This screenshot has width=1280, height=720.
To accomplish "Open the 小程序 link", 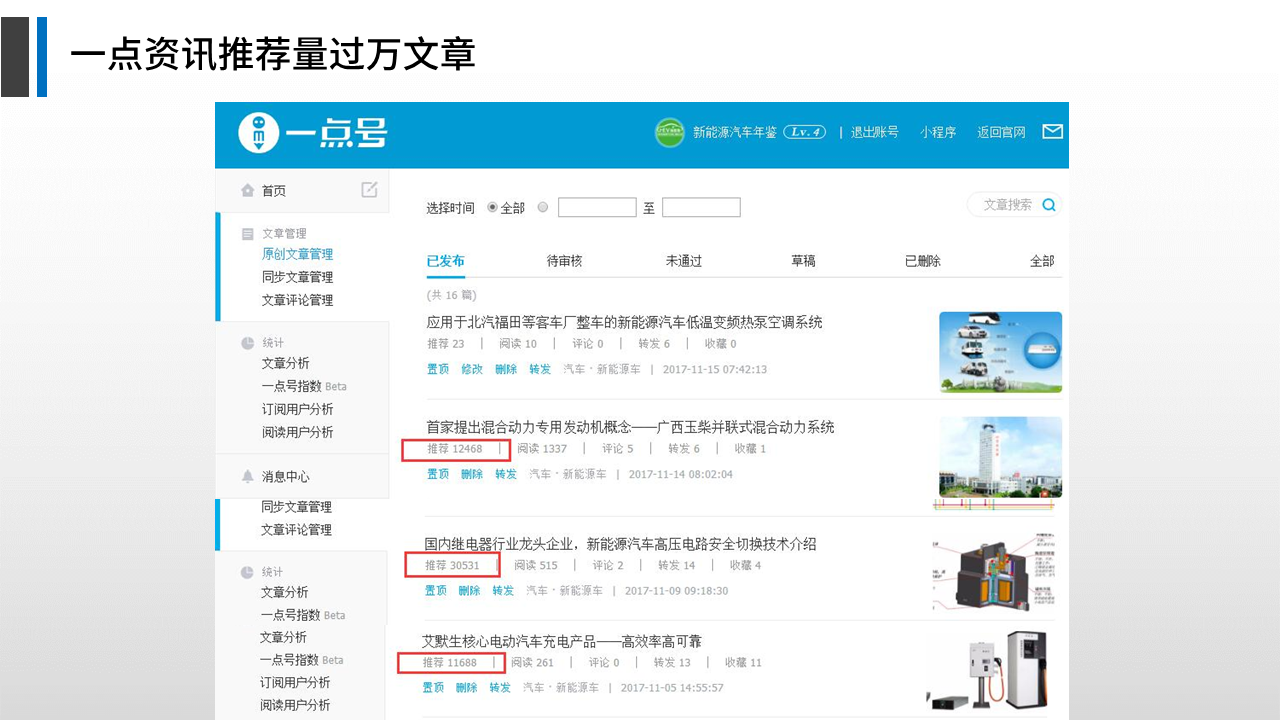I will coord(938,132).
